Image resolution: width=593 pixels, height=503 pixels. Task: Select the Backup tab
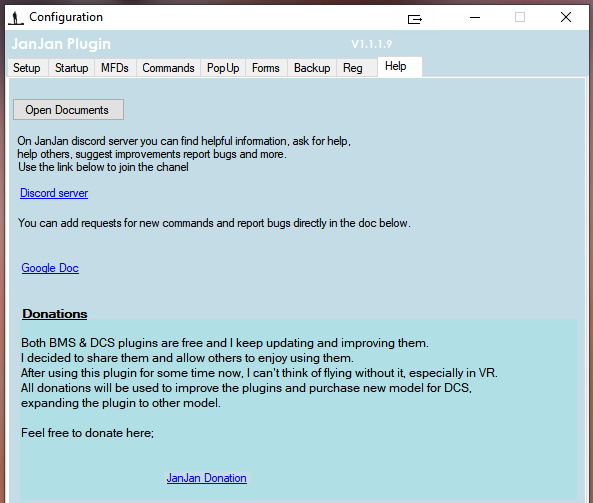coord(312,68)
